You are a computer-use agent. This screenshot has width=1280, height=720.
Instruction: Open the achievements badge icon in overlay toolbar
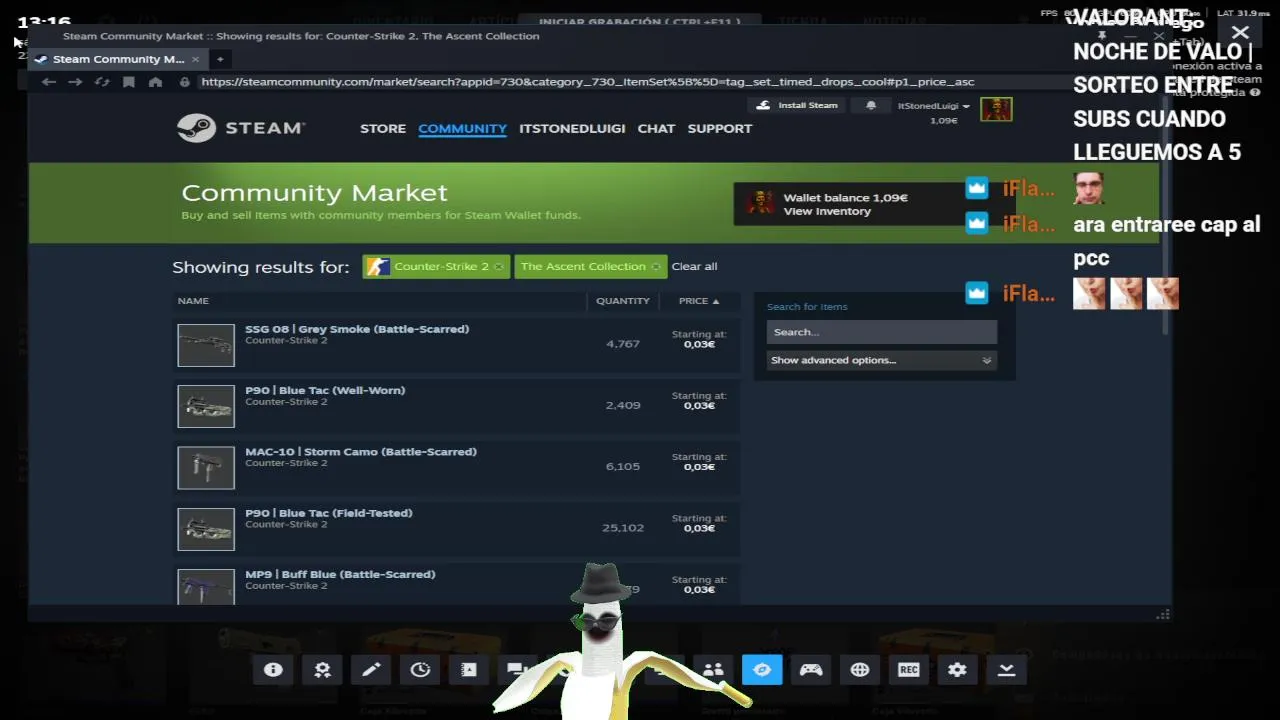pos(322,670)
